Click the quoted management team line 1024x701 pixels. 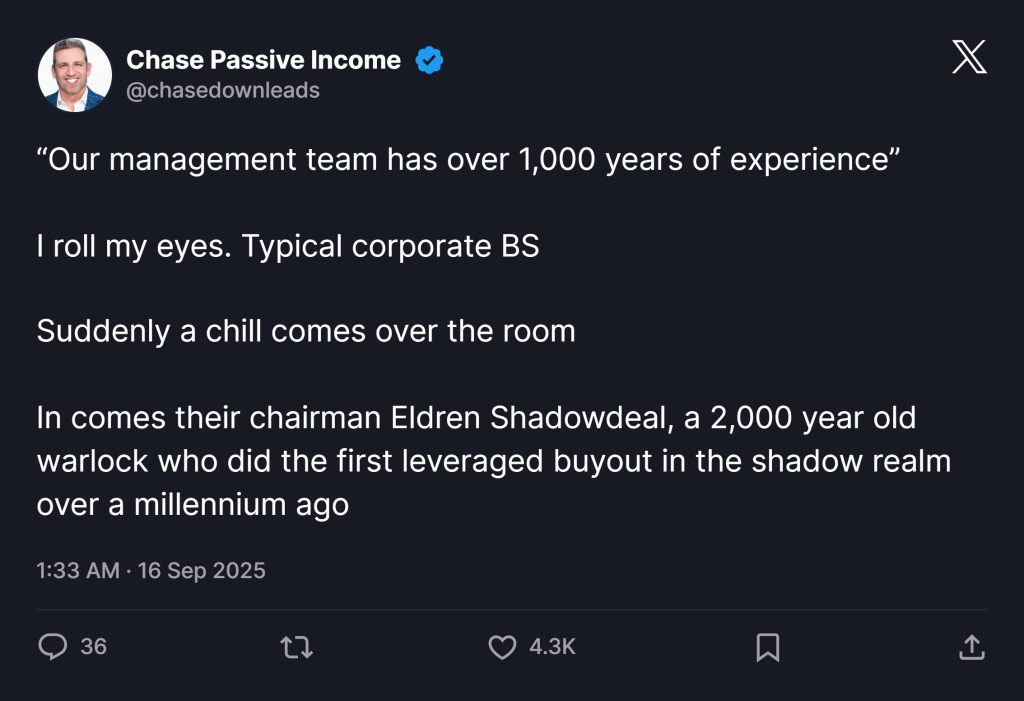coord(462,160)
